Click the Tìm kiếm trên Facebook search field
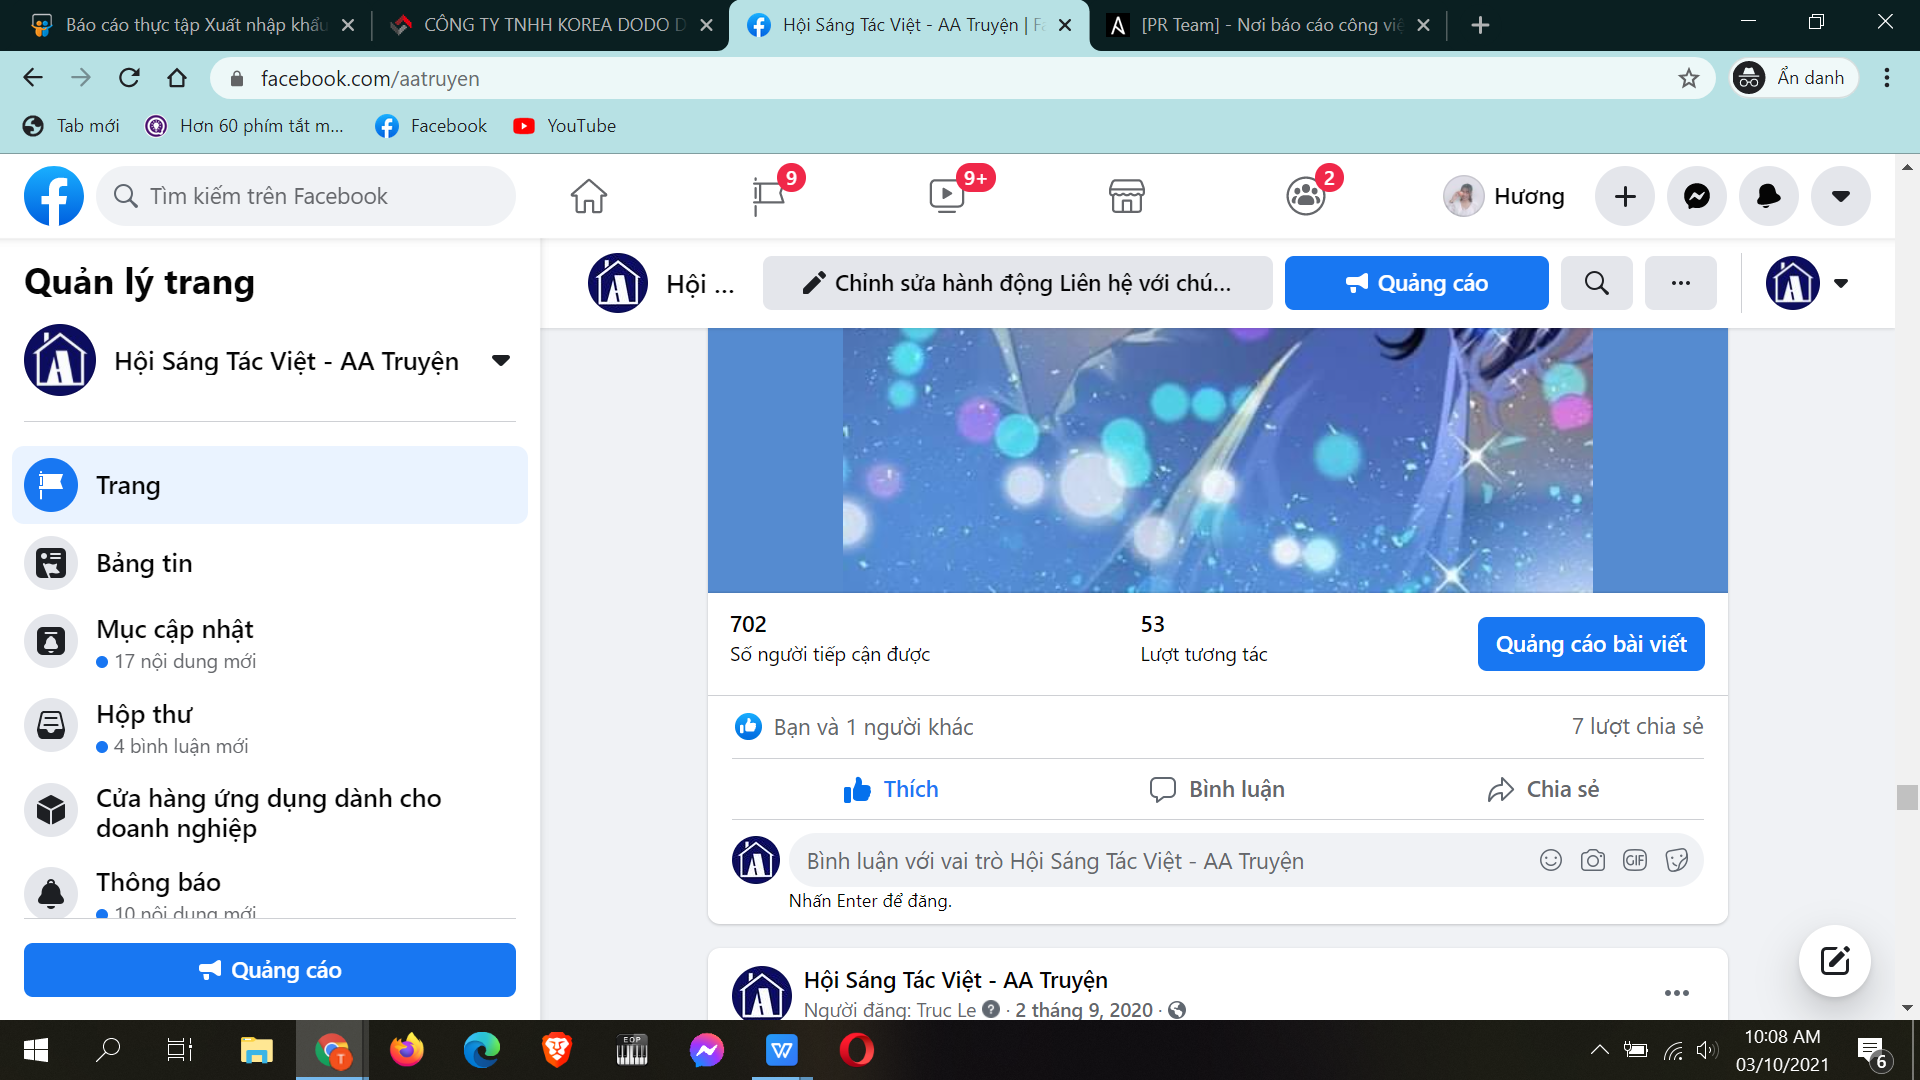Viewport: 1920px width, 1080px height. click(306, 196)
